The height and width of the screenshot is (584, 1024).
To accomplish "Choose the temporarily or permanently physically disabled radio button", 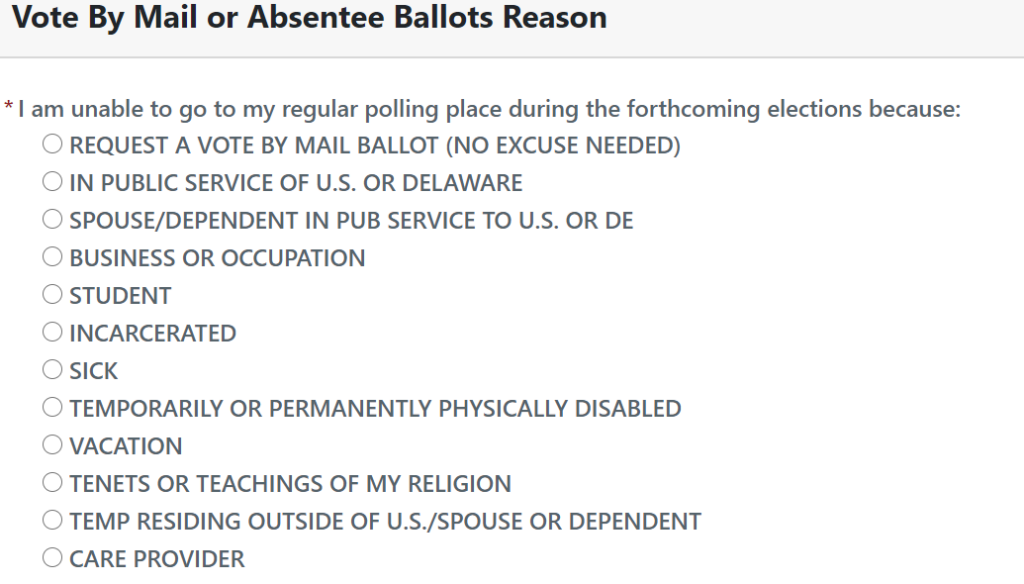I will tap(53, 407).
